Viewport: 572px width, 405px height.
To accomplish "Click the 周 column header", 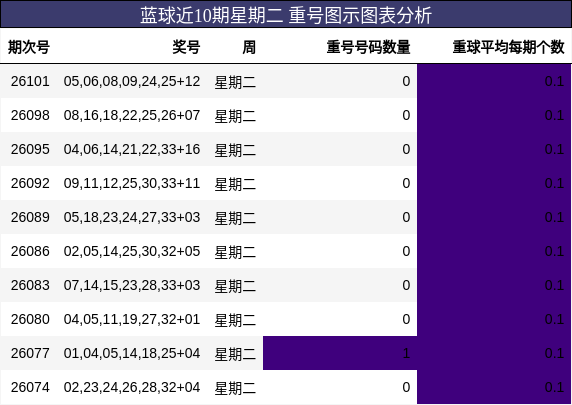I will pos(249,47).
